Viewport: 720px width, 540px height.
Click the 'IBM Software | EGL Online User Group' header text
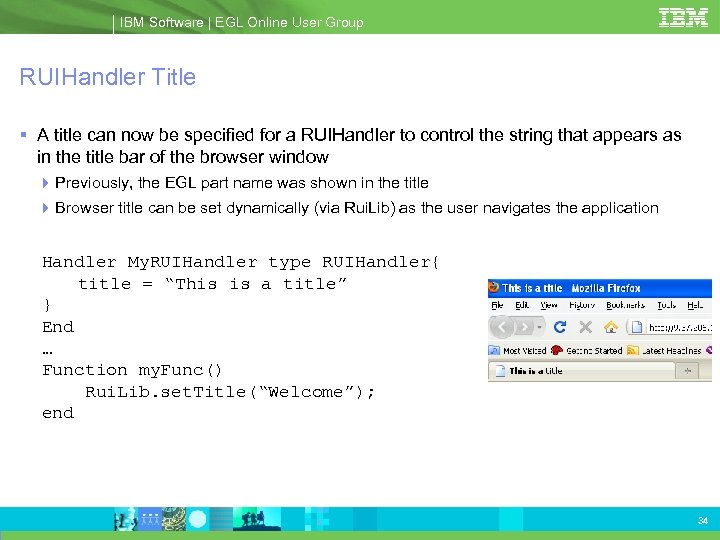pos(242,22)
